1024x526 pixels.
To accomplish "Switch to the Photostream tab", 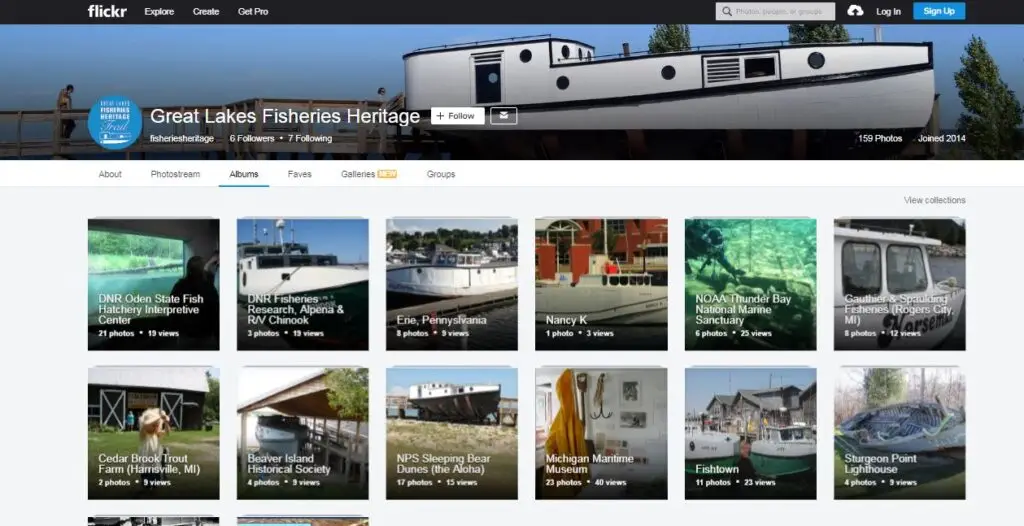I will pos(175,174).
